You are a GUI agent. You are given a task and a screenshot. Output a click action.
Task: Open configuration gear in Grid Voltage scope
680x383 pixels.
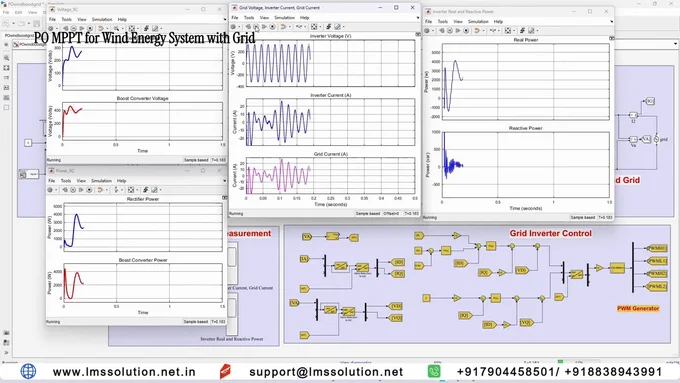click(x=233, y=26)
